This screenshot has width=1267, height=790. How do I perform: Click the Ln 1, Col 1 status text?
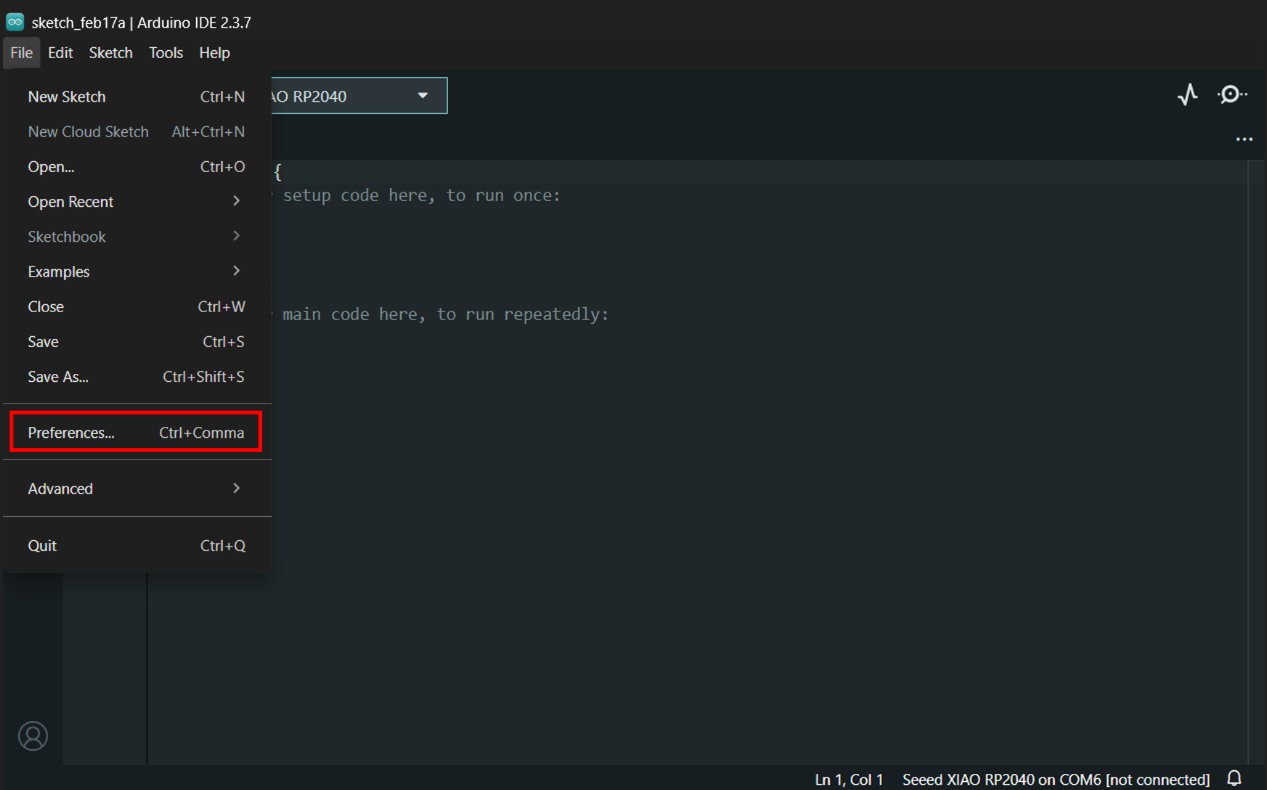coord(849,779)
